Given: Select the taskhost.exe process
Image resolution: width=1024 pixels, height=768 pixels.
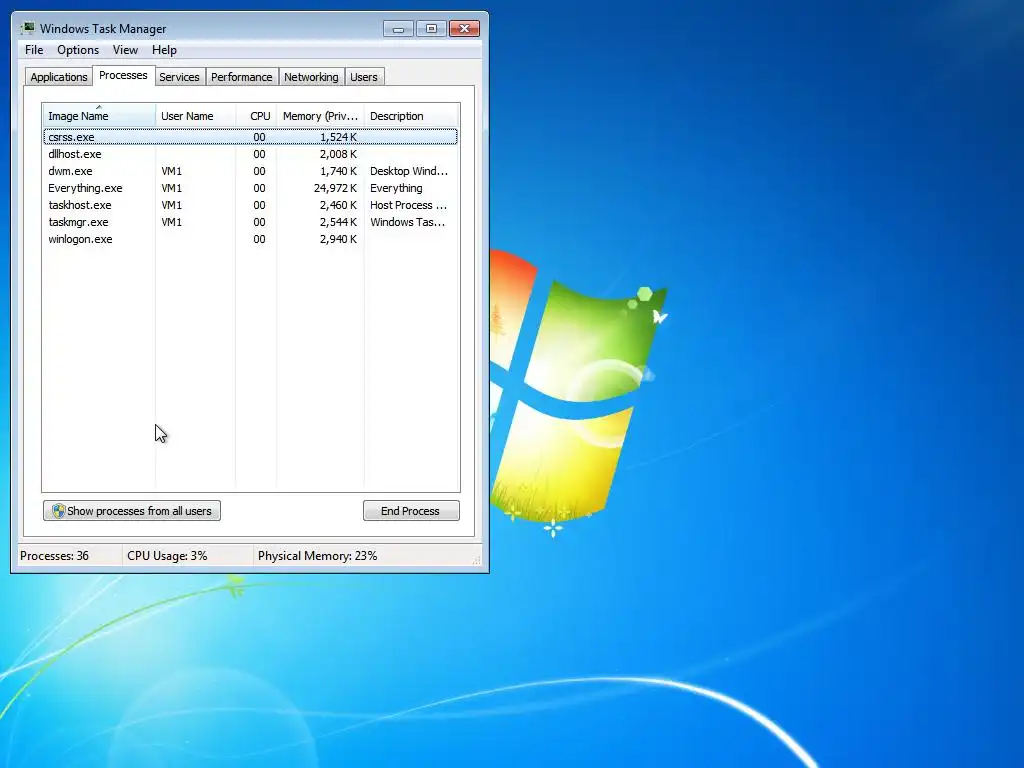Looking at the screenshot, I should tap(250, 205).
